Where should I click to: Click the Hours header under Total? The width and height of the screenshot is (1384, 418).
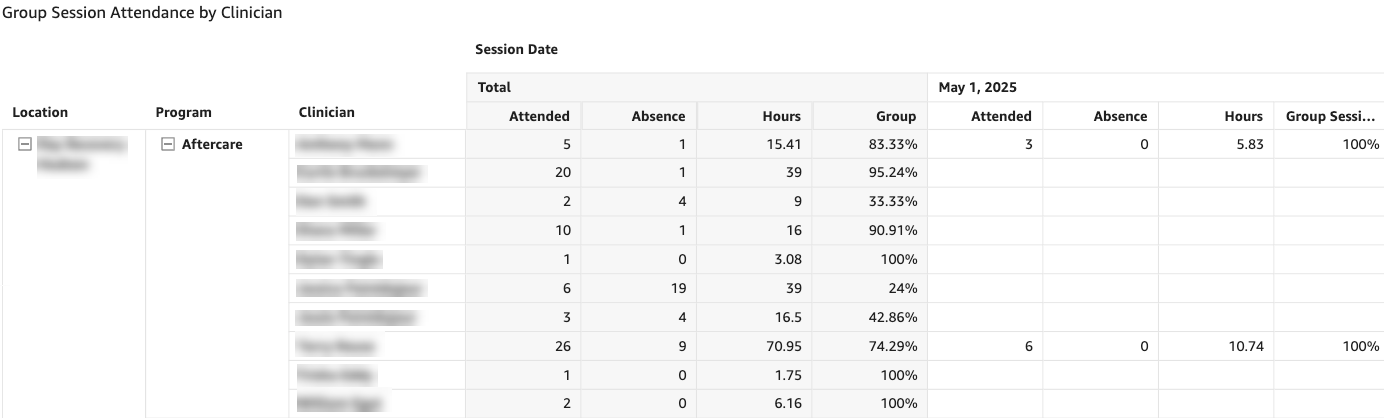pos(782,116)
